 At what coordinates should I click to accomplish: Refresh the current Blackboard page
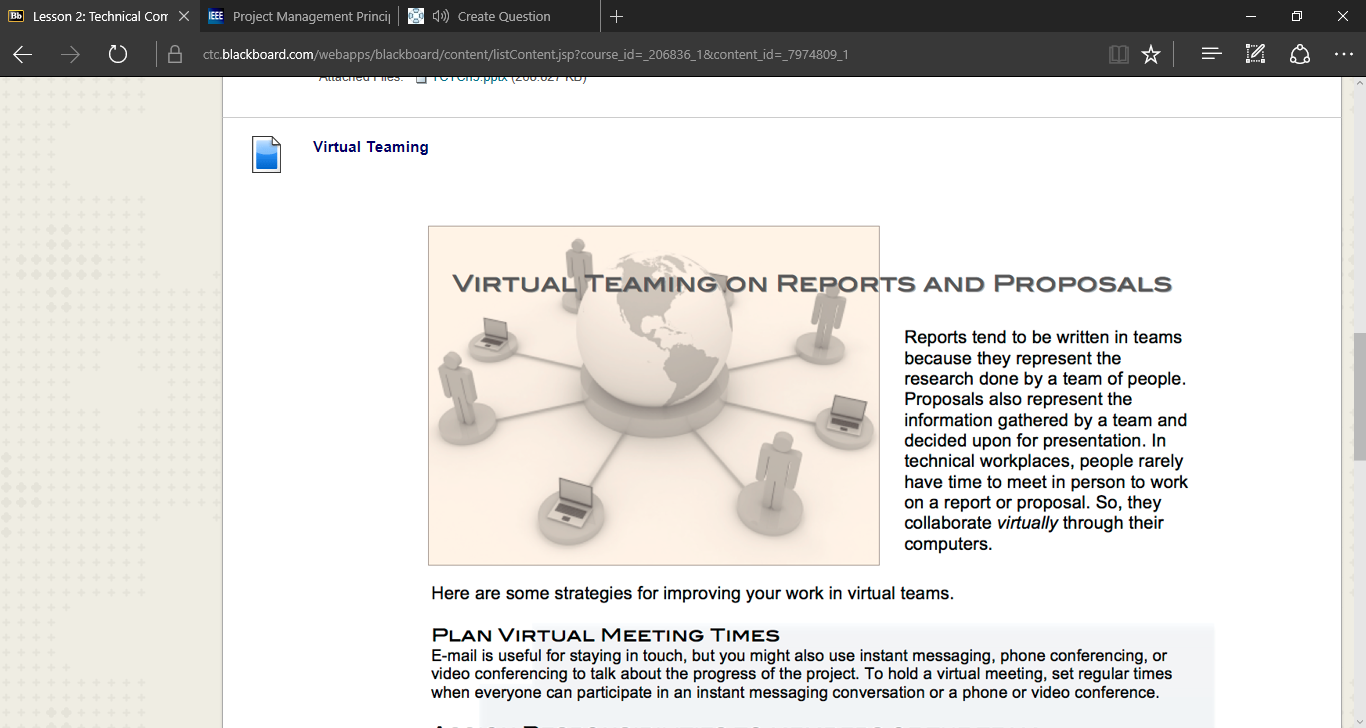(x=118, y=54)
